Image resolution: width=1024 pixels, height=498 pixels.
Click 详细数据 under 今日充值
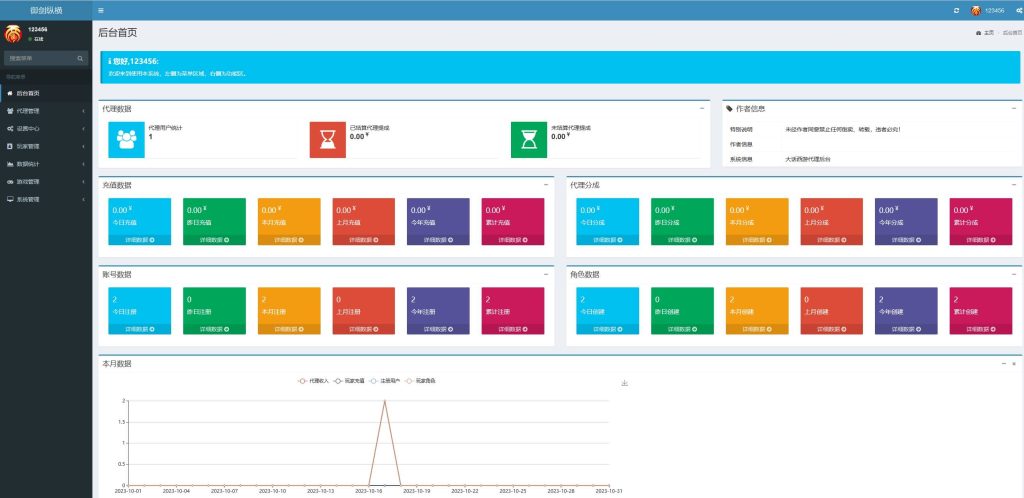point(139,240)
